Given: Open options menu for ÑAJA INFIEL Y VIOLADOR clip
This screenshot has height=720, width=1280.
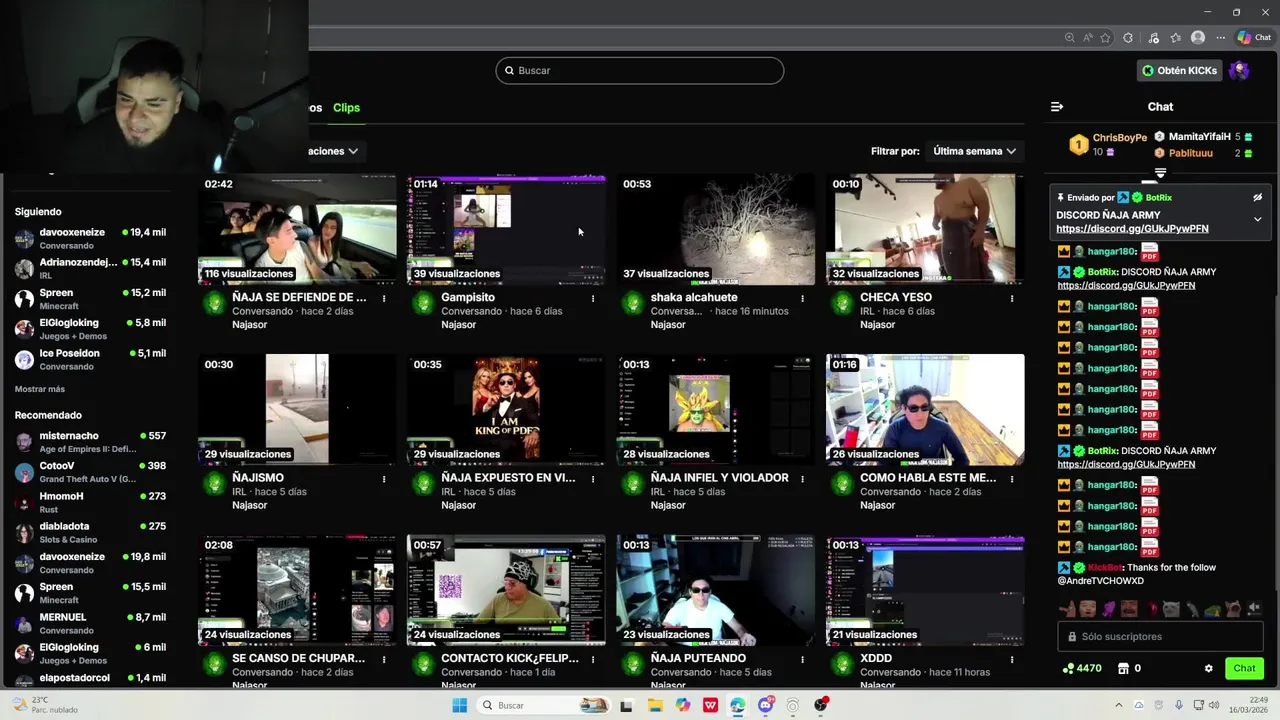Looking at the screenshot, I should tap(802, 479).
